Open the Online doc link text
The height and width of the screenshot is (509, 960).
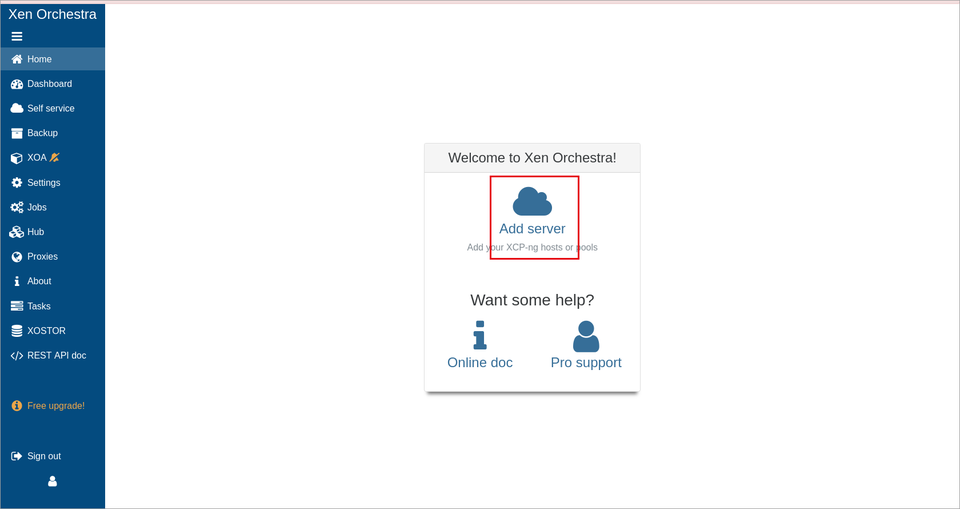click(480, 363)
